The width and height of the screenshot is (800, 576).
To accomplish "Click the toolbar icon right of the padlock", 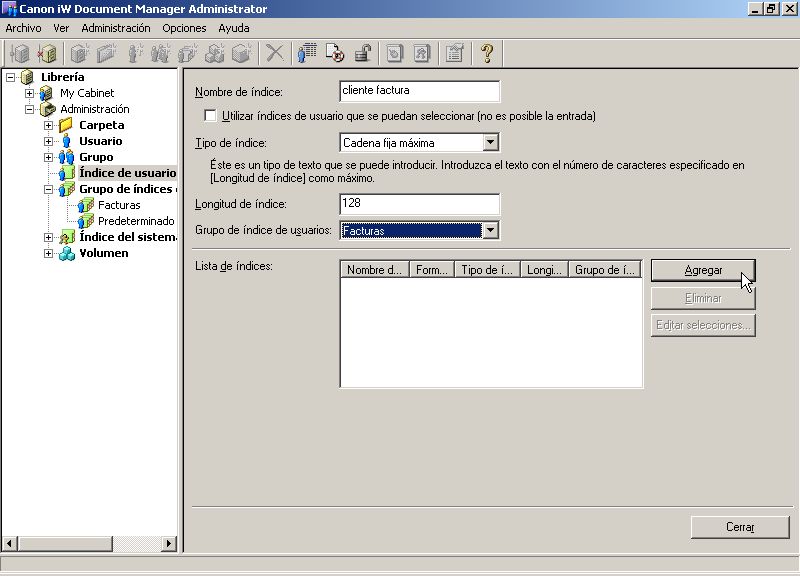I will coord(394,53).
